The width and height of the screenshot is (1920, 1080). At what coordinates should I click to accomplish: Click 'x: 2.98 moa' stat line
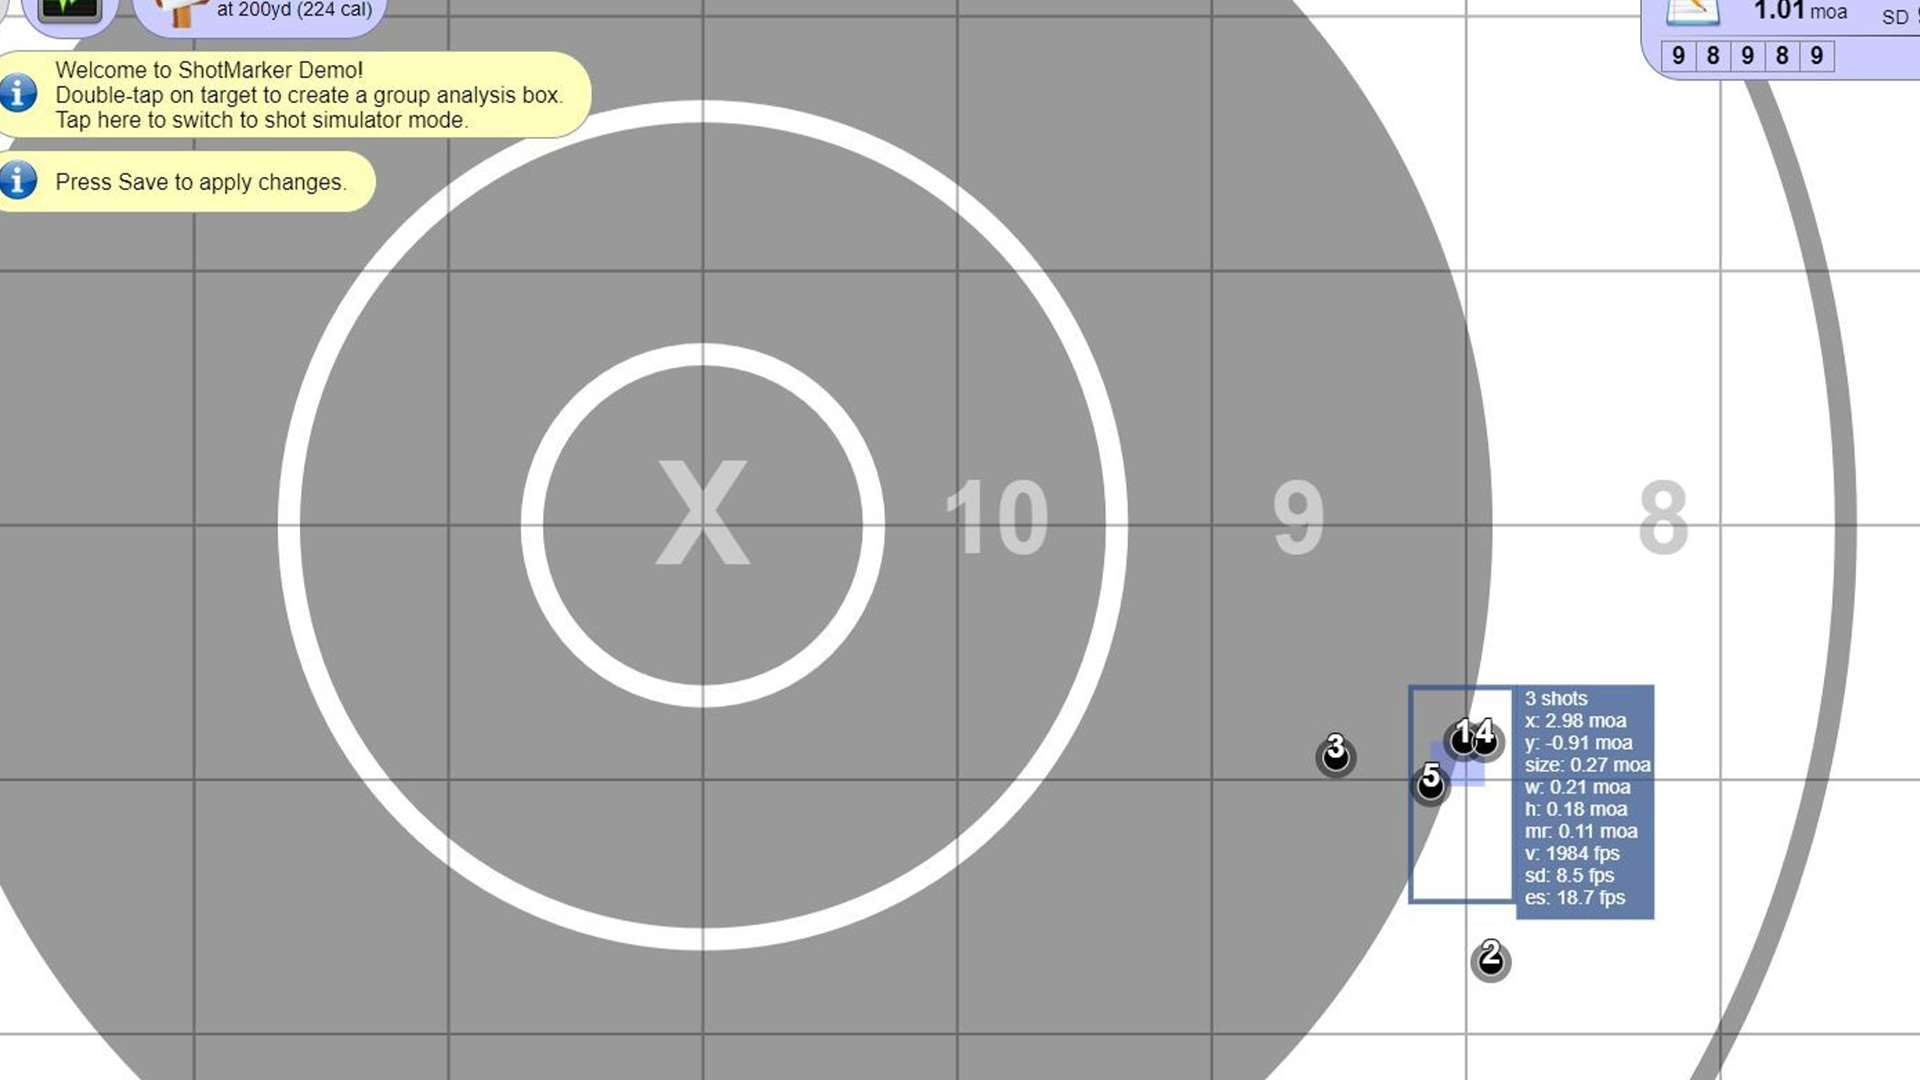[1575, 720]
